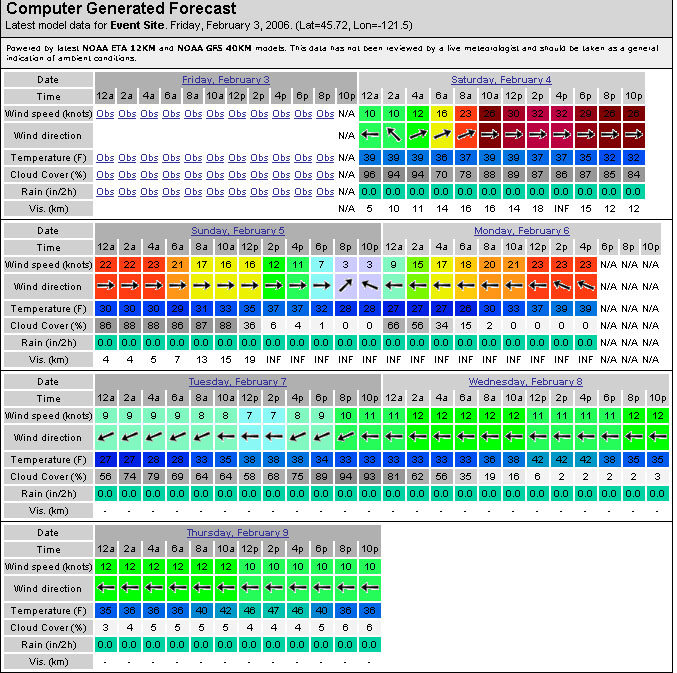Open Friday 4a Cloud Cover Obs link
Viewport: 677px width, 673px height.
point(149,175)
